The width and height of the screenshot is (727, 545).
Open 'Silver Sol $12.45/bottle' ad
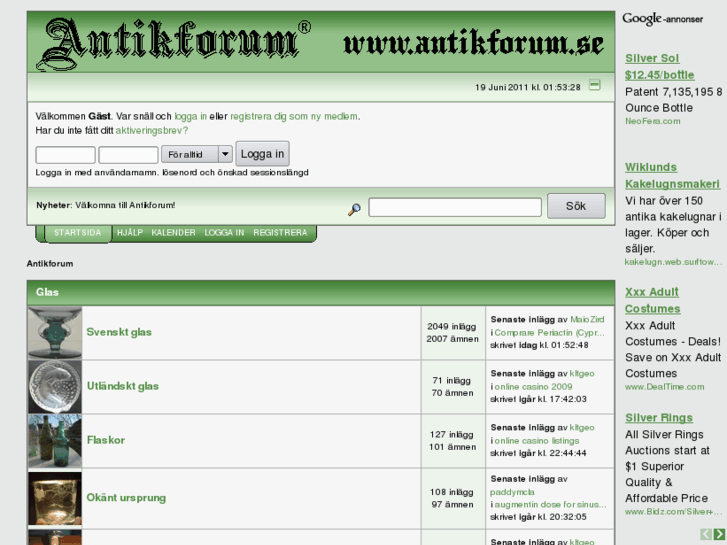659,66
